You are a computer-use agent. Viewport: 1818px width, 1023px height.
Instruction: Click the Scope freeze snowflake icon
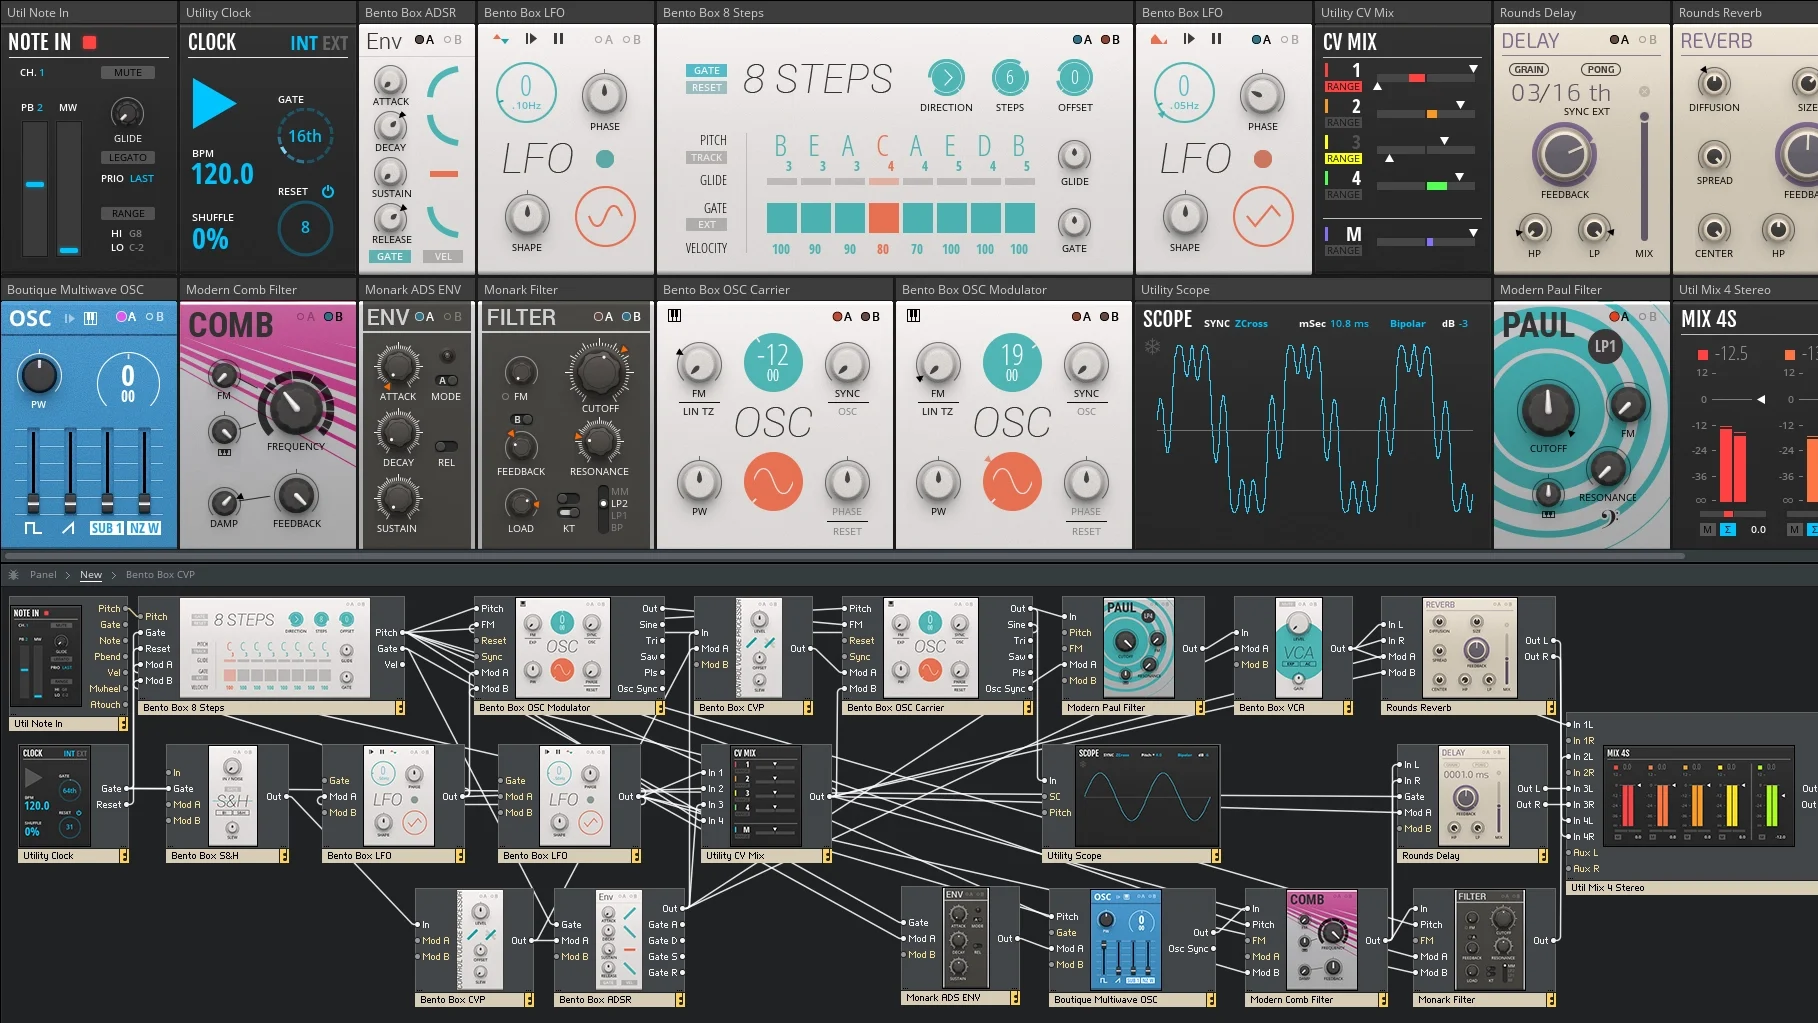(1152, 347)
